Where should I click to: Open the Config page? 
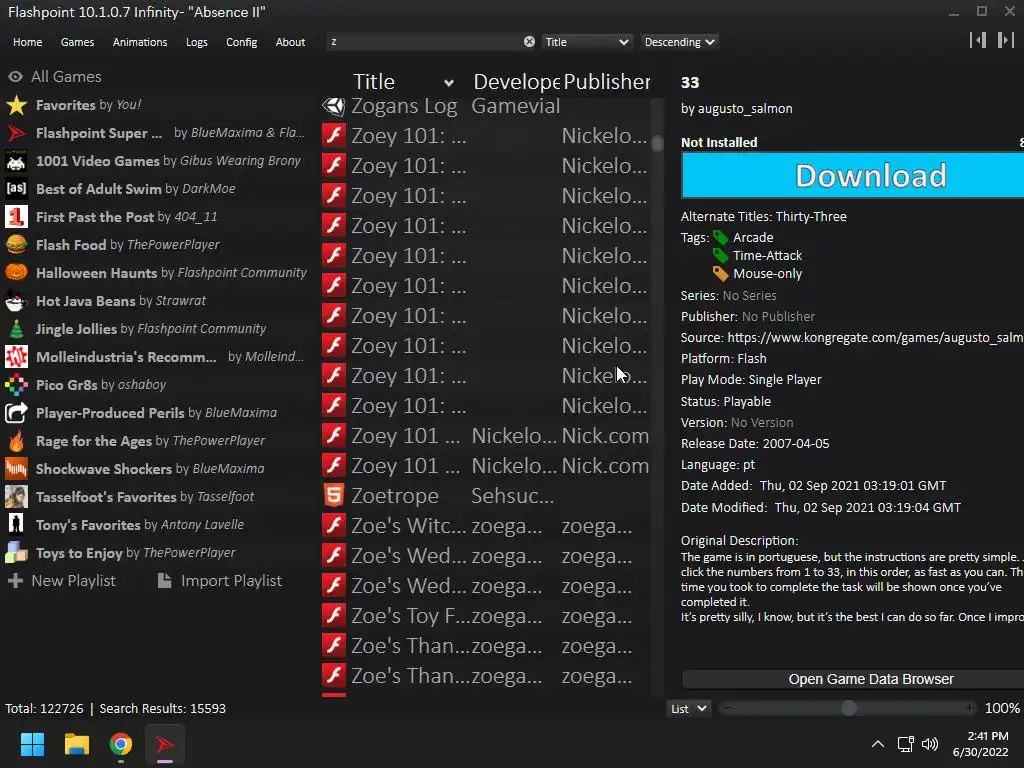point(242,42)
